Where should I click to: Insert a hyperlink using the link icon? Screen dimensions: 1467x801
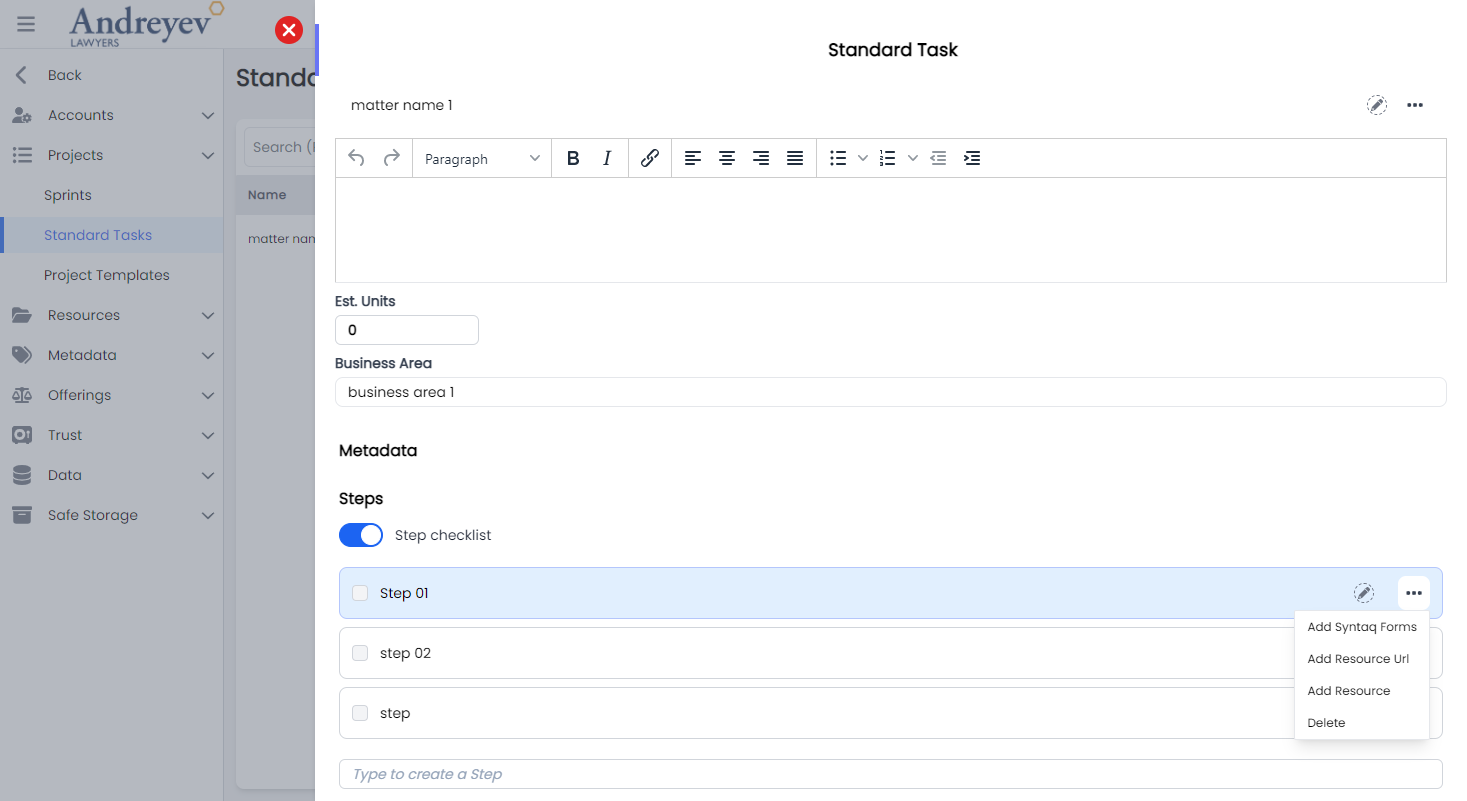click(x=649, y=157)
